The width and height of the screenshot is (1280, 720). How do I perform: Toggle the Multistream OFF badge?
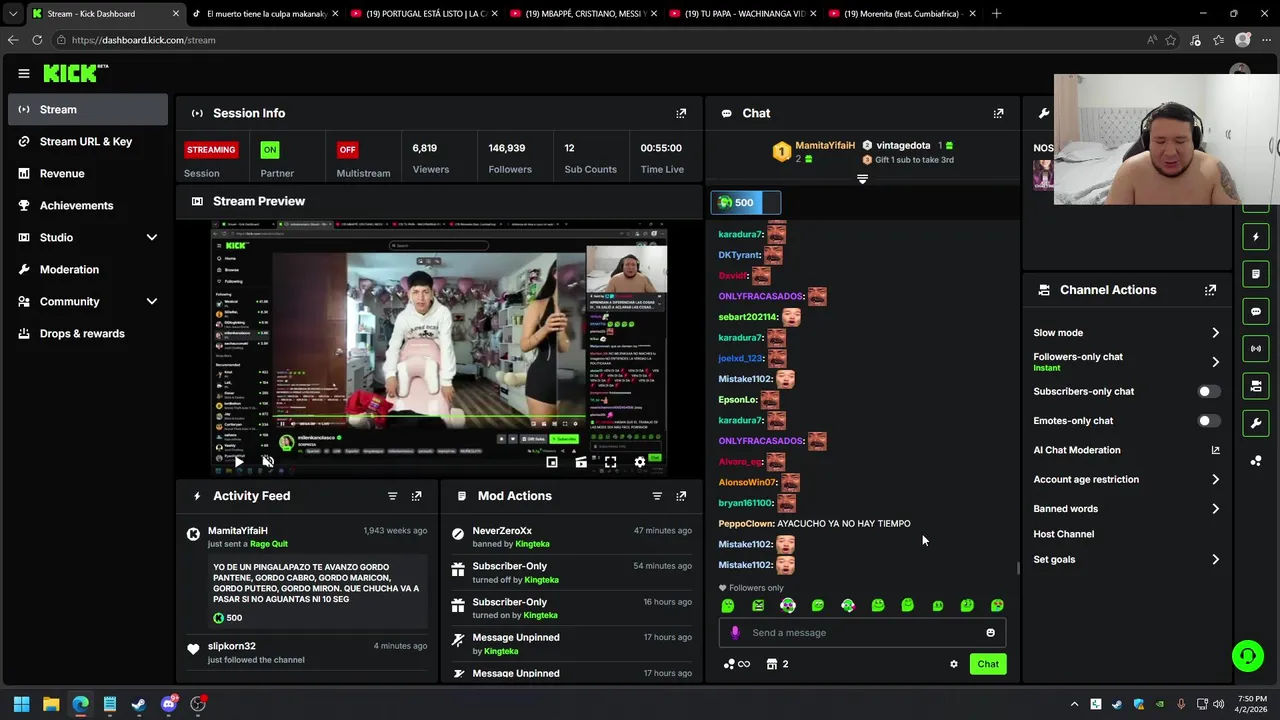point(347,150)
